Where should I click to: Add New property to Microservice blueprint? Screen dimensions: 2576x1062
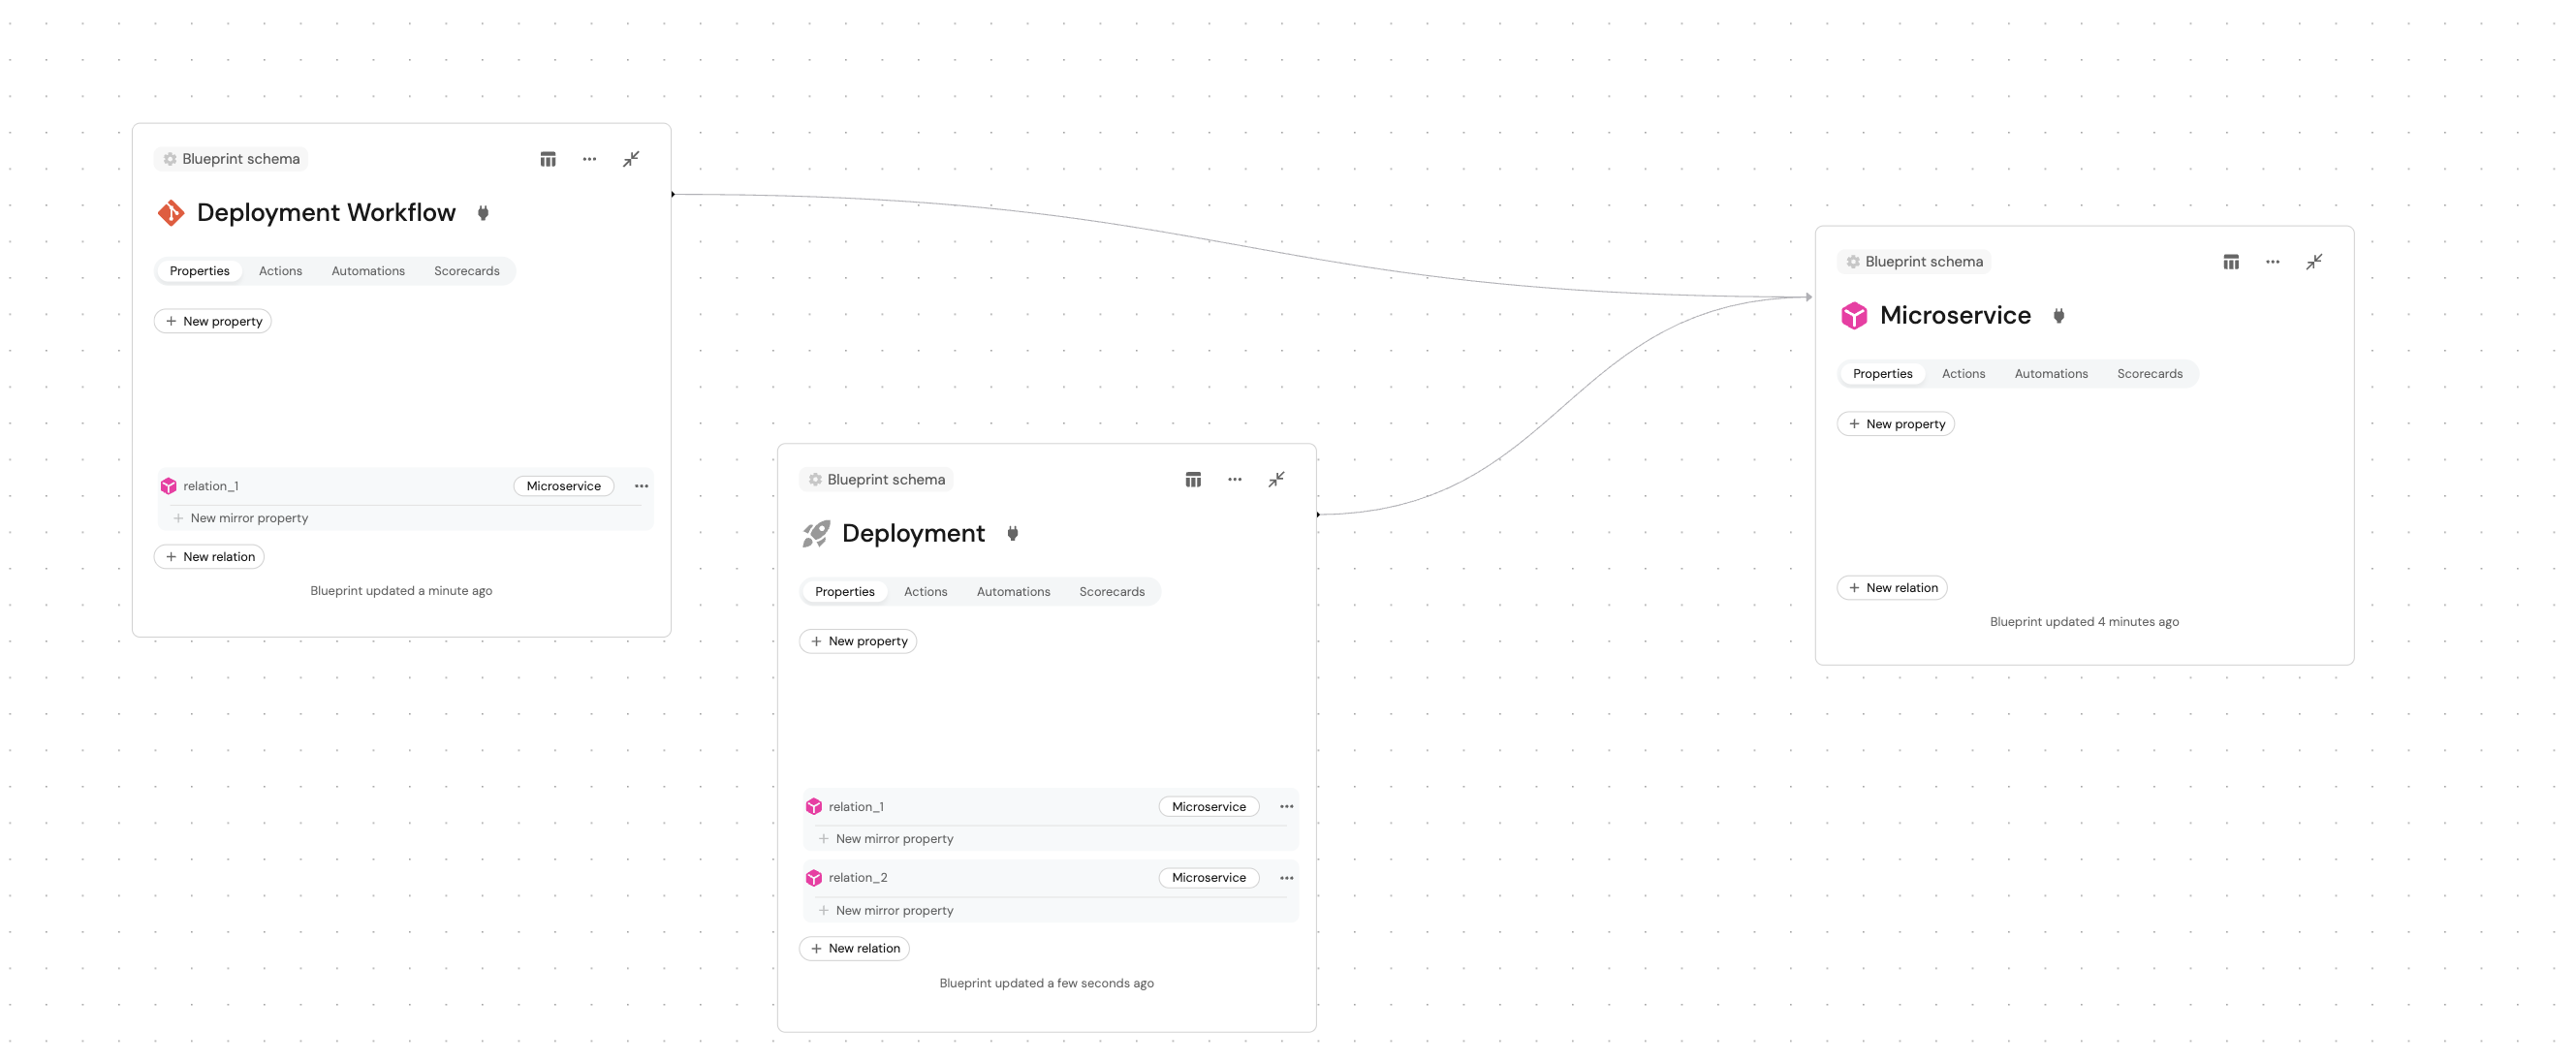pyautogui.click(x=1896, y=424)
